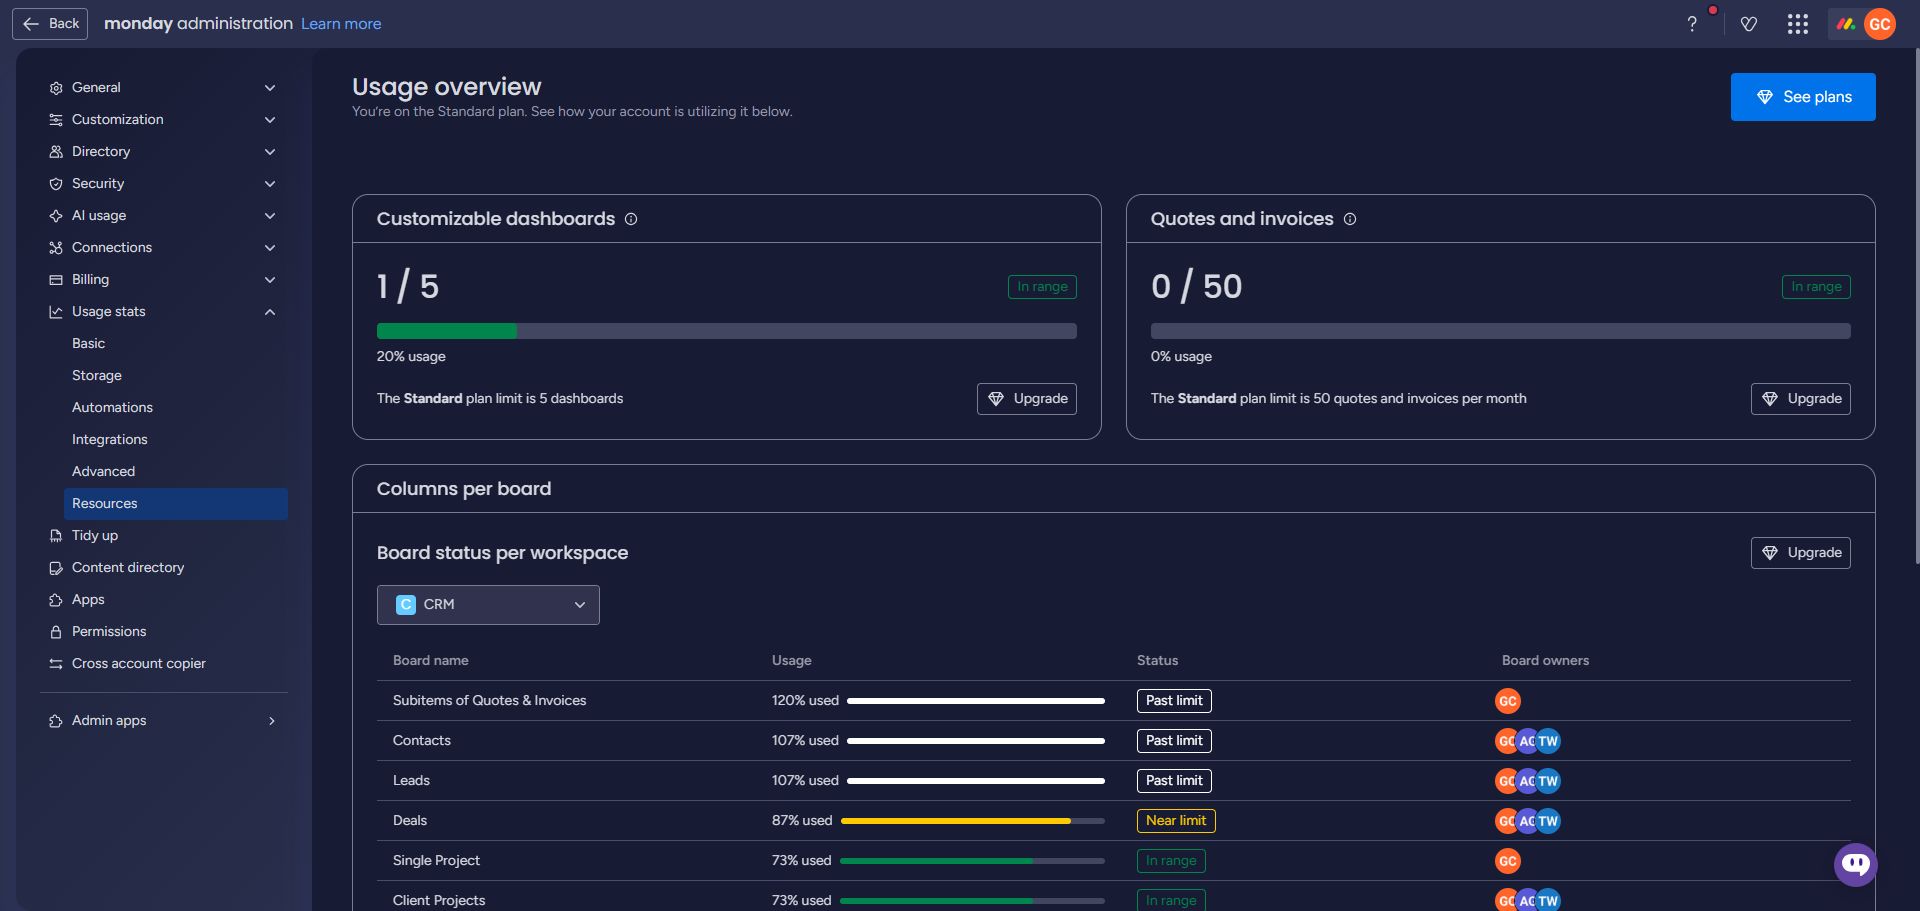Click the Content directory icon
The width and height of the screenshot is (1920, 911).
pyautogui.click(x=56, y=568)
